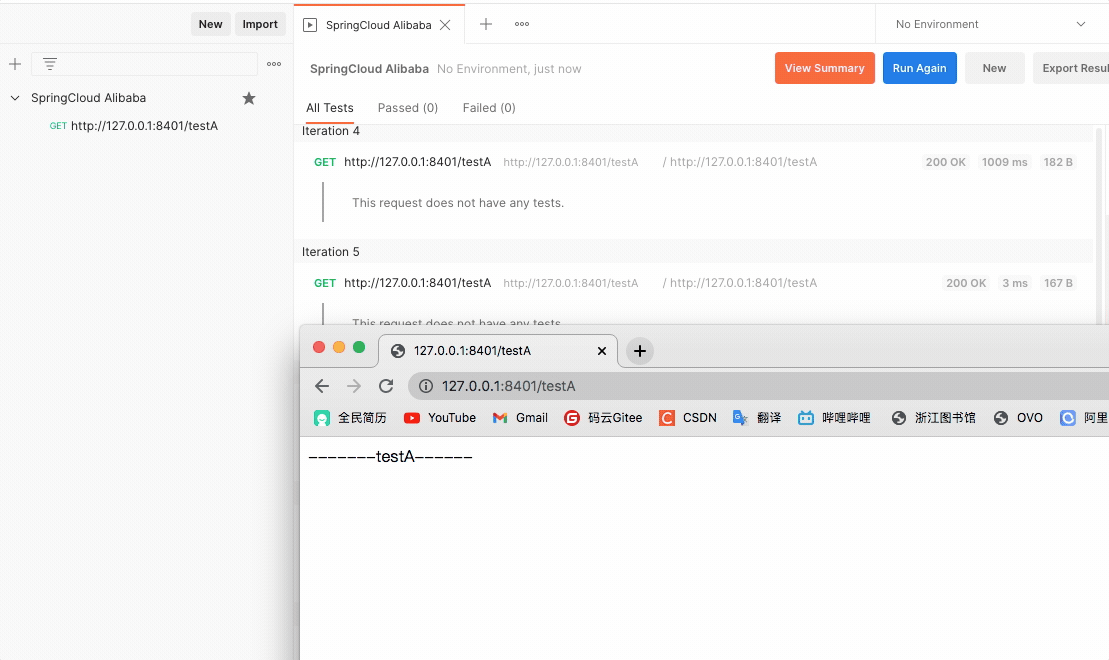The width and height of the screenshot is (1109, 660).
Task: Close the SpringCloud Alibaba runner tab
Action: tap(445, 25)
